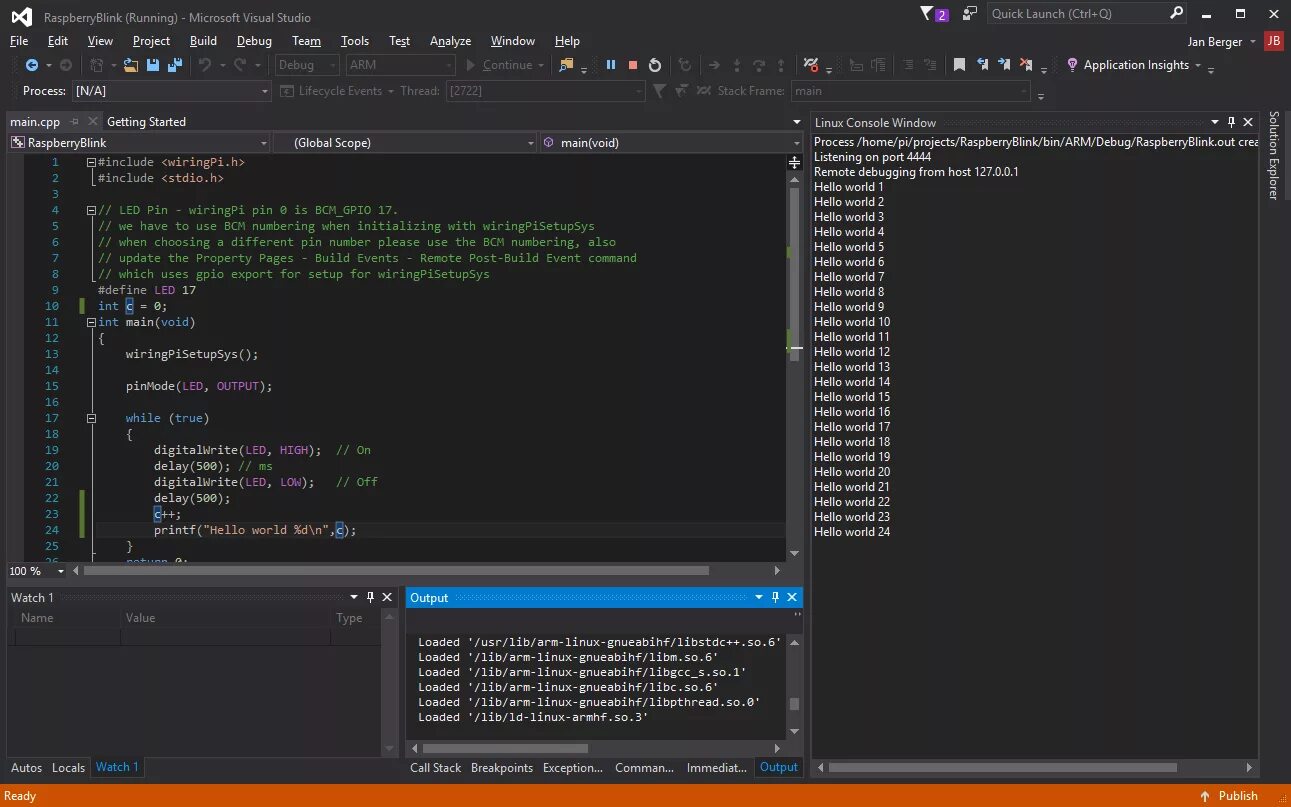Collapse the while loop code region

click(90, 417)
